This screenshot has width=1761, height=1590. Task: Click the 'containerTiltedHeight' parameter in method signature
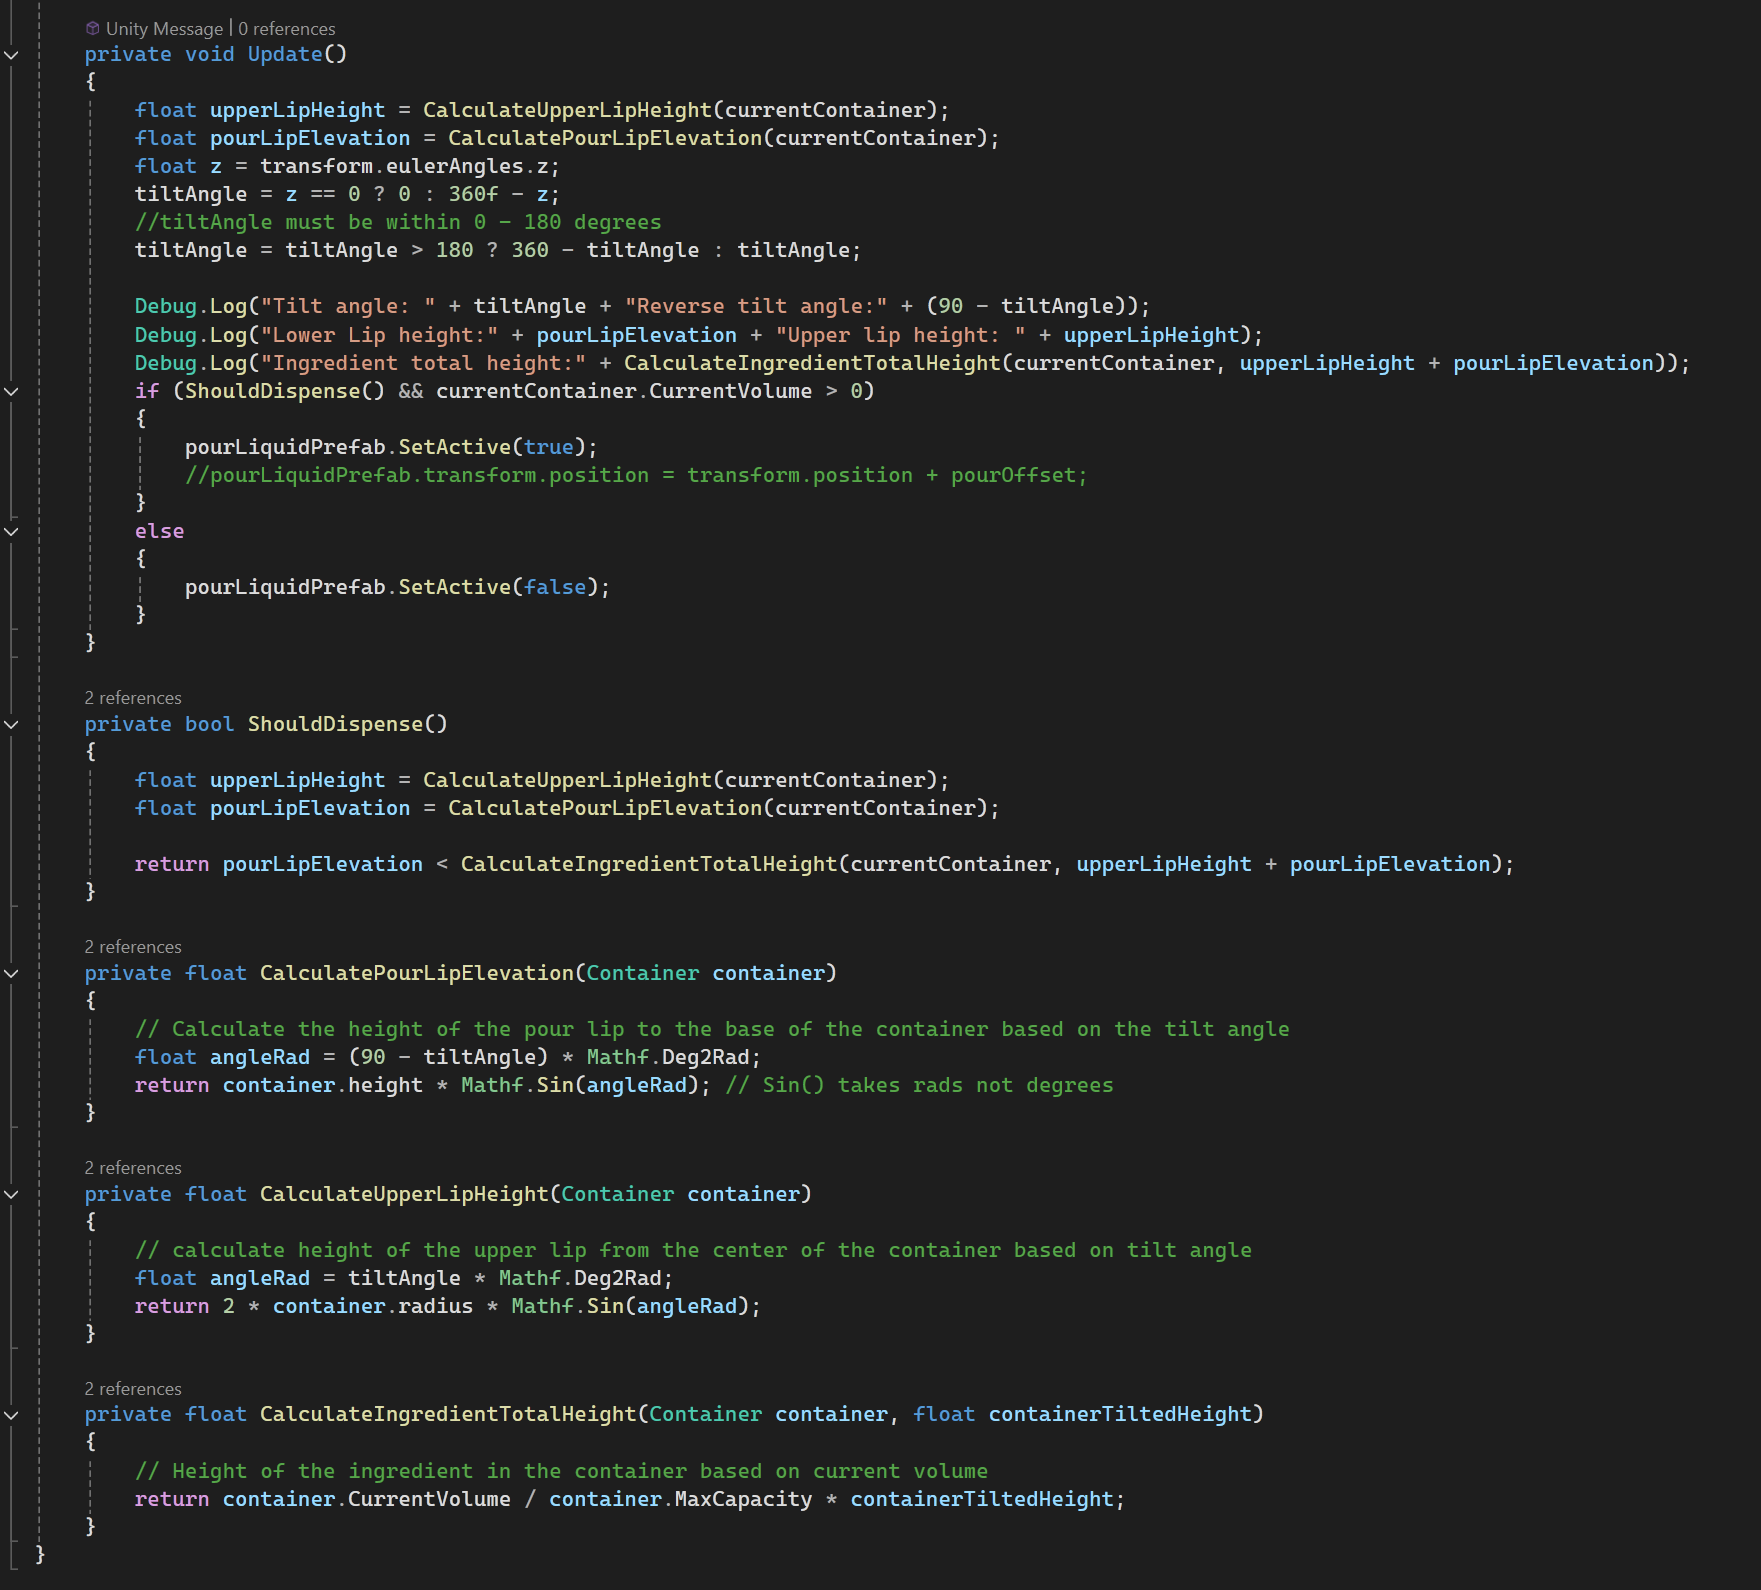1120,1414
